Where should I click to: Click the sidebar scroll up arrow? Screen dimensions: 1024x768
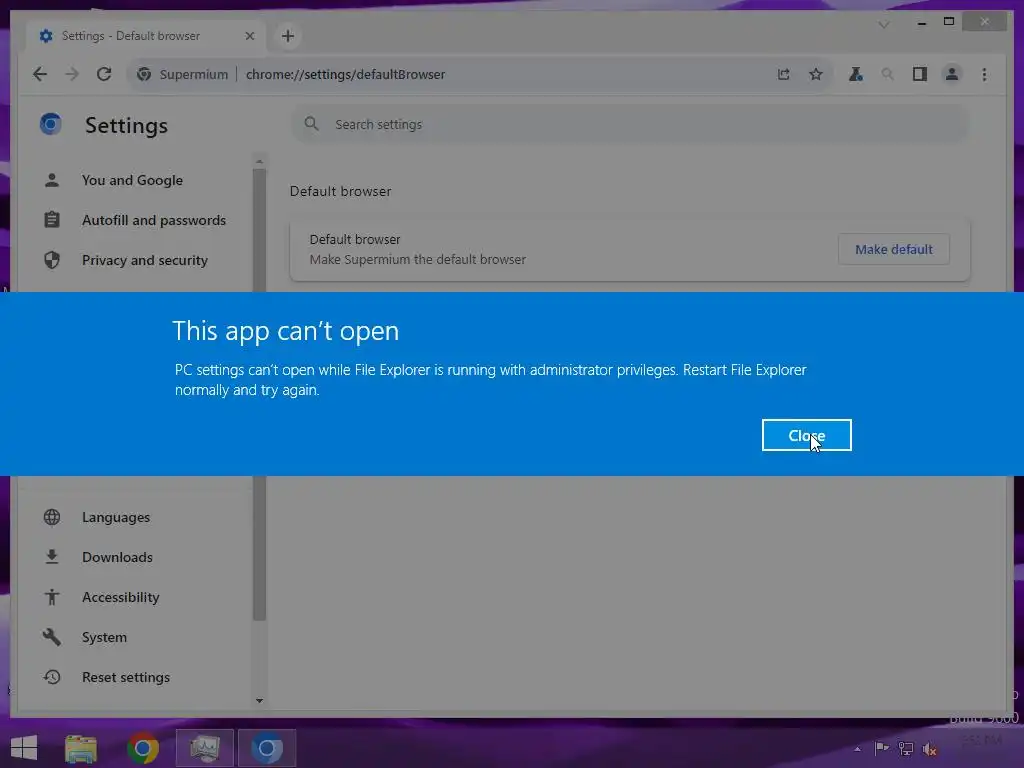coord(259,161)
